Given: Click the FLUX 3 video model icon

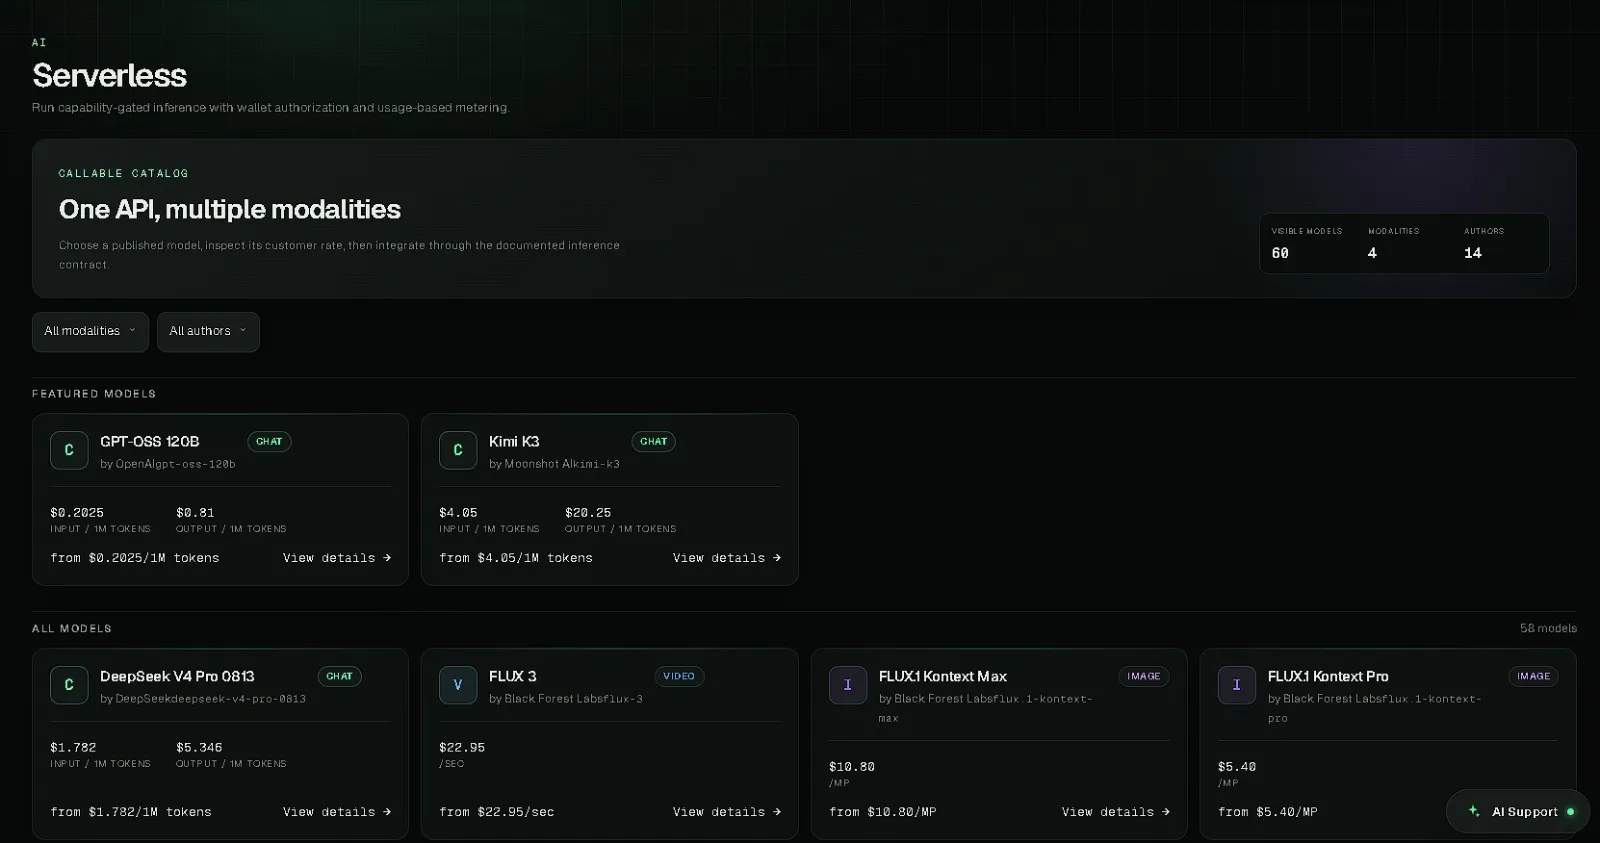Looking at the screenshot, I should [x=458, y=685].
